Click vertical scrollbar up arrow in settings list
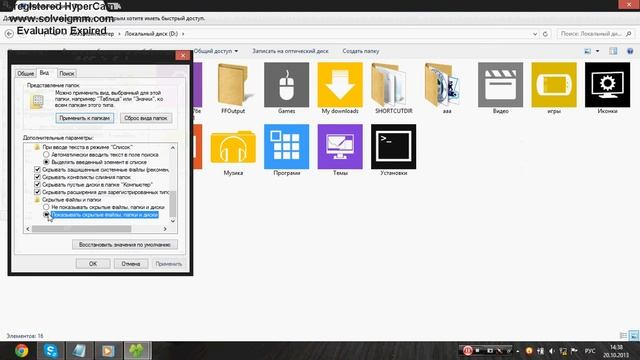This screenshot has width=640, height=360. pyautogui.click(x=173, y=147)
